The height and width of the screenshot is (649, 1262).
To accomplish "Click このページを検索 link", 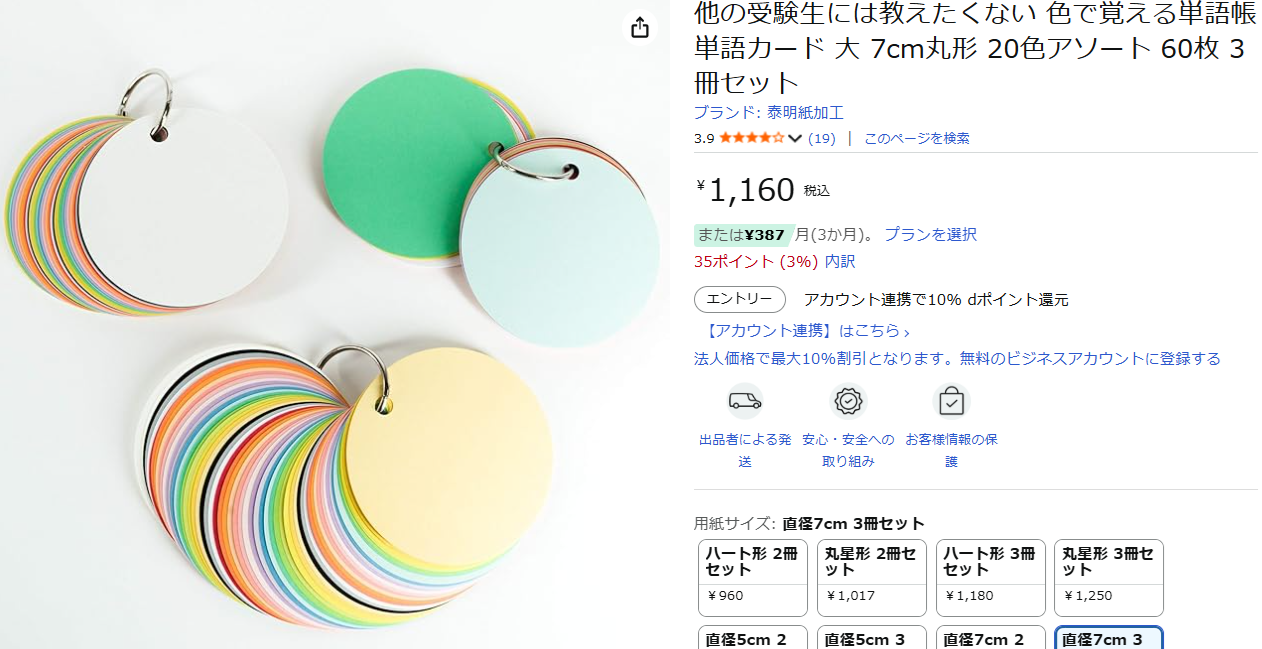I will (917, 138).
